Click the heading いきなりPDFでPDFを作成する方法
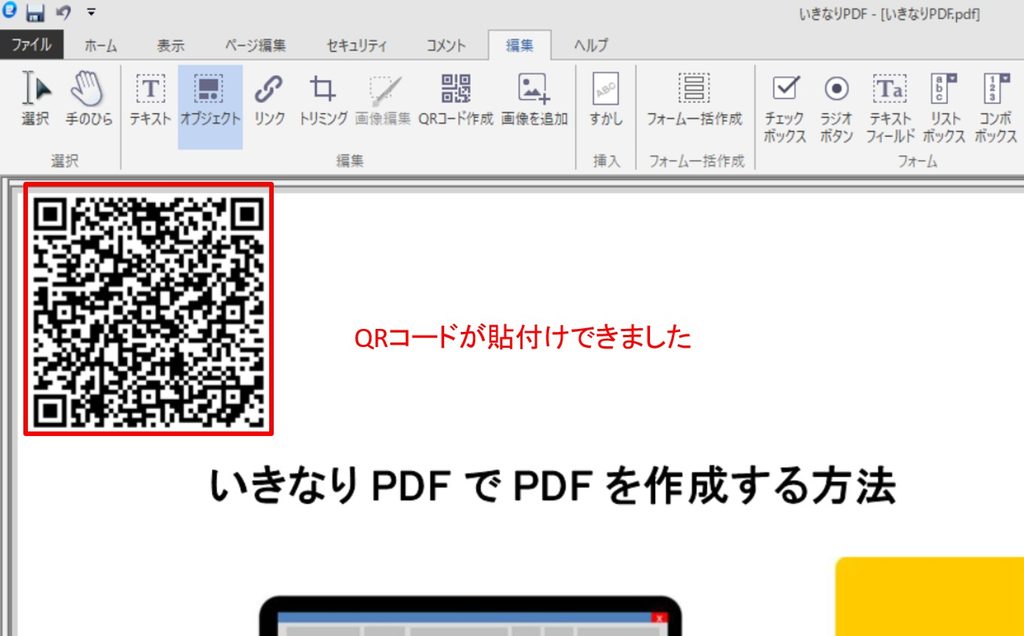Screen dimensions: 1024x636 coord(552,487)
